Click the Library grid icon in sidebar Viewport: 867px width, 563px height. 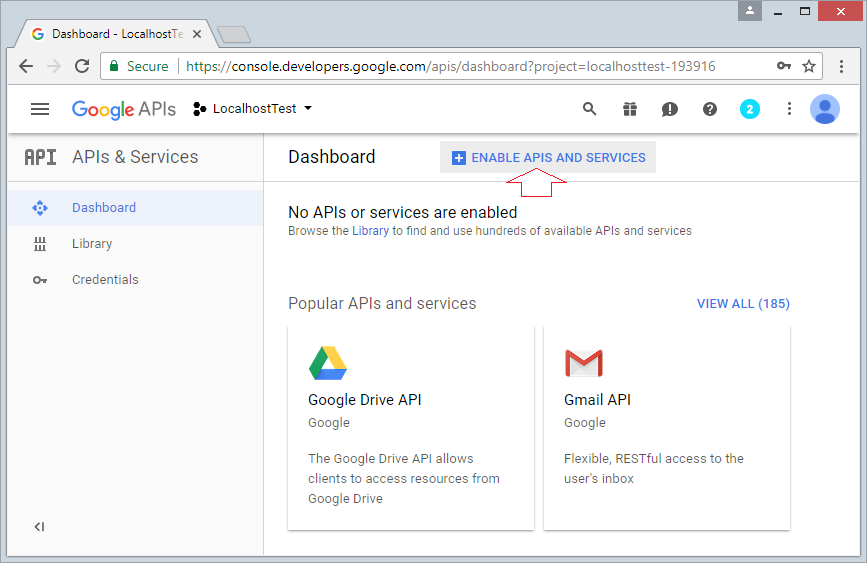(40, 244)
